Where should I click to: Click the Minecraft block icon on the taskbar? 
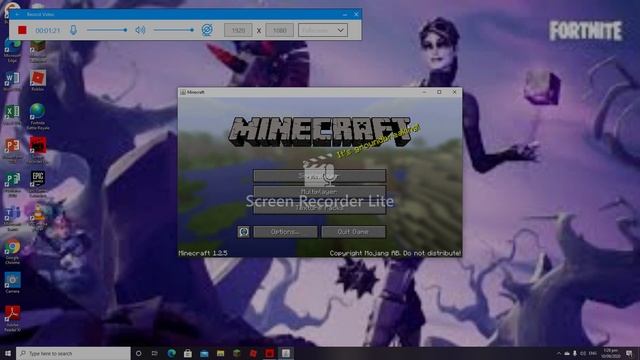(237, 353)
